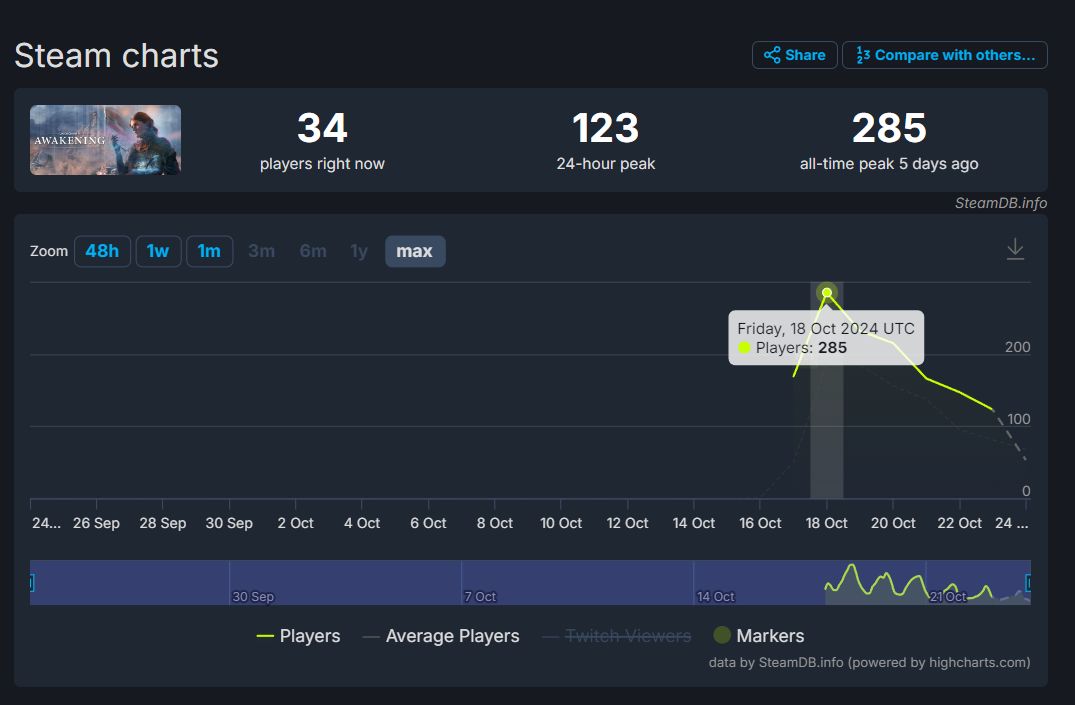Toggle the Players series in legend

[298, 636]
